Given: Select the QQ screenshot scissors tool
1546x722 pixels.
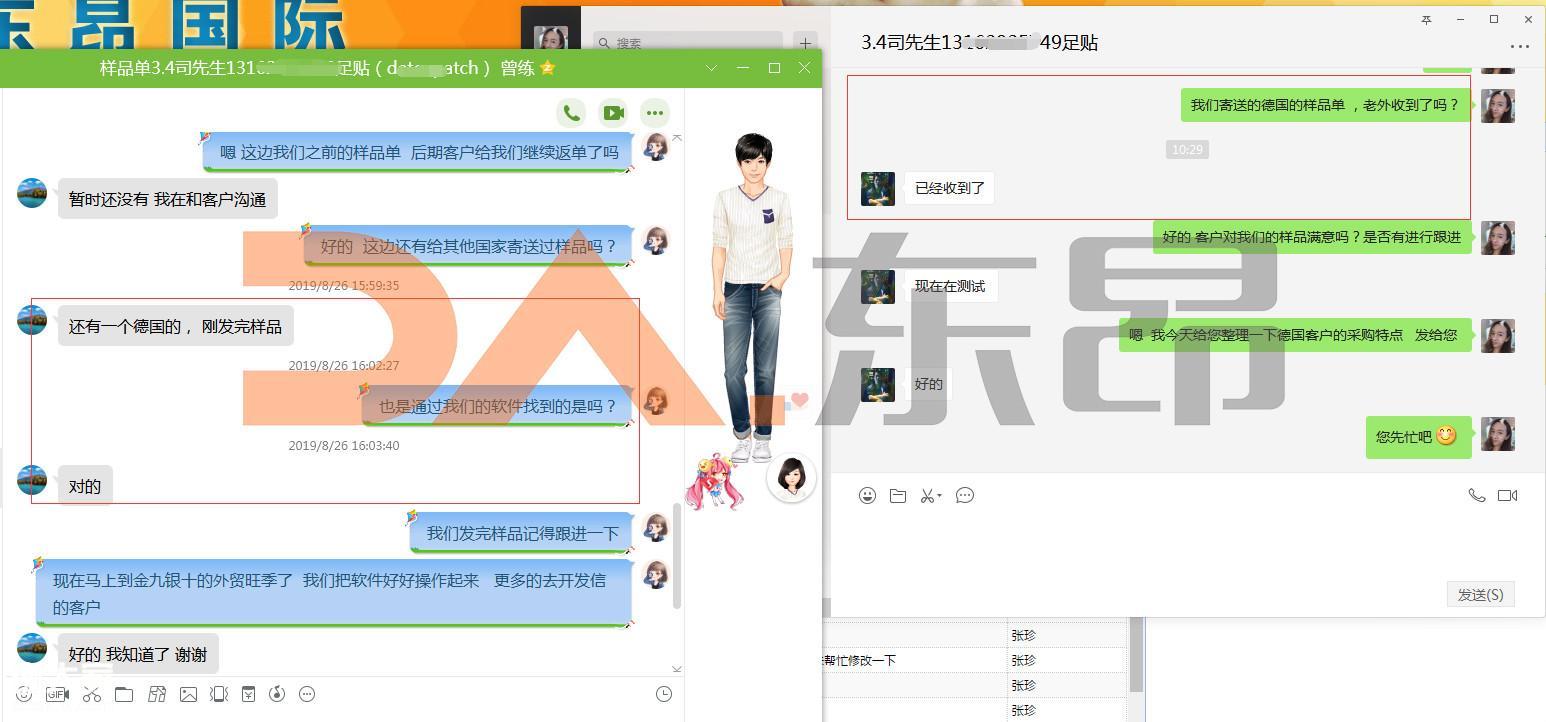Looking at the screenshot, I should pos(91,694).
